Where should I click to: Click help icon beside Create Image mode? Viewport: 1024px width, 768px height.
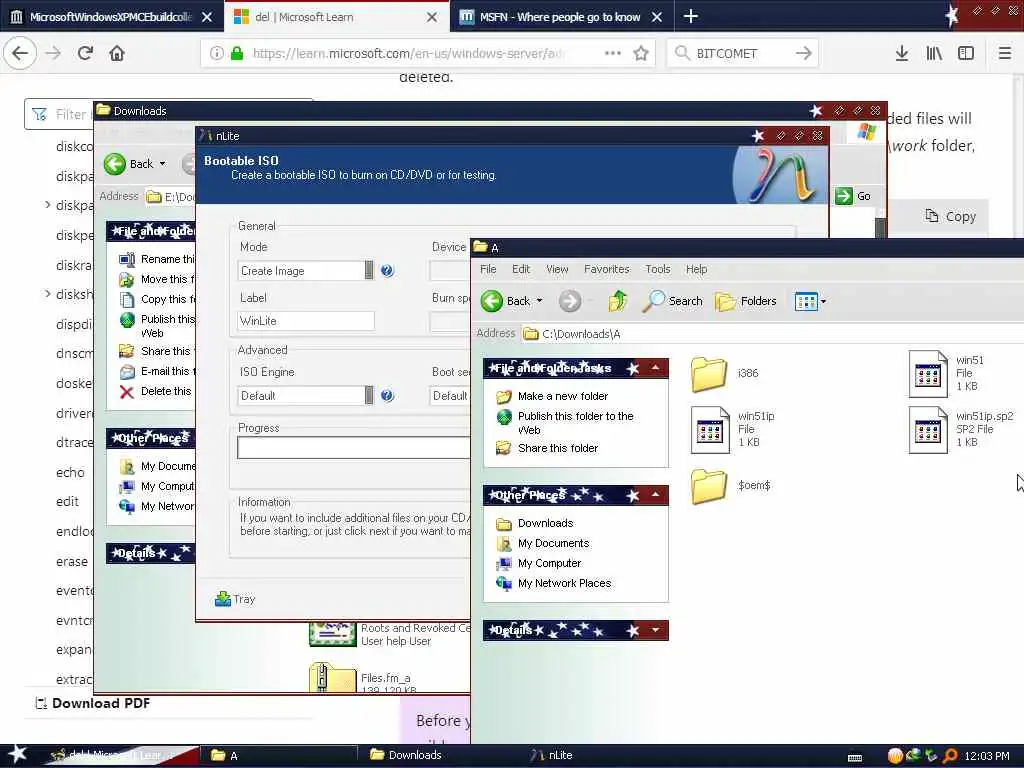point(387,270)
